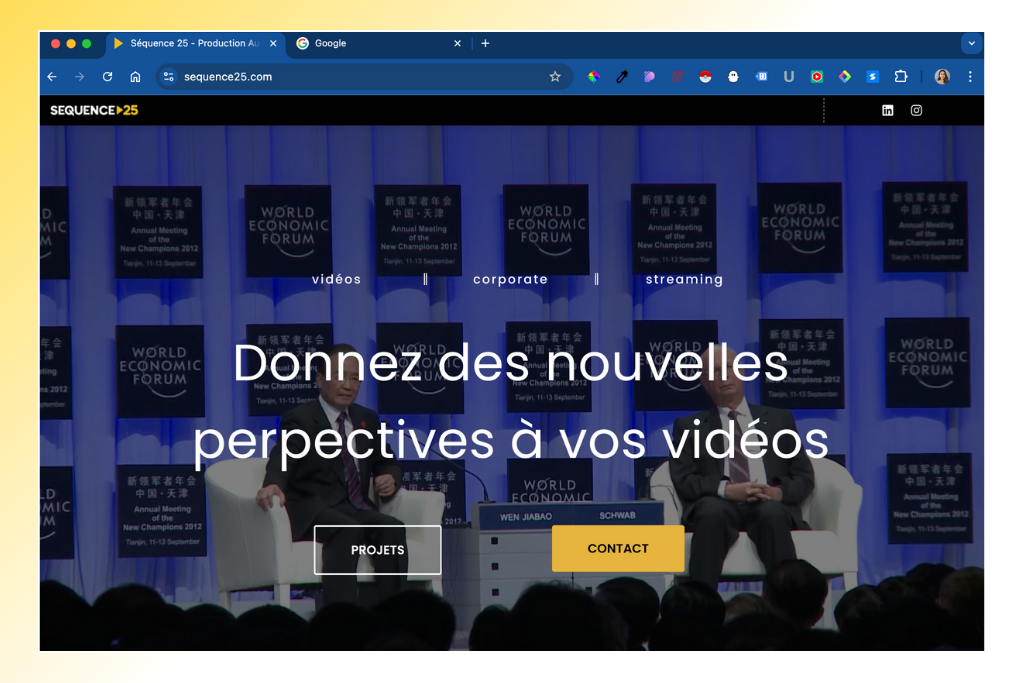Open the Extensions puzzle piece menu
Viewport: 1024px width, 683px height.
tap(900, 77)
